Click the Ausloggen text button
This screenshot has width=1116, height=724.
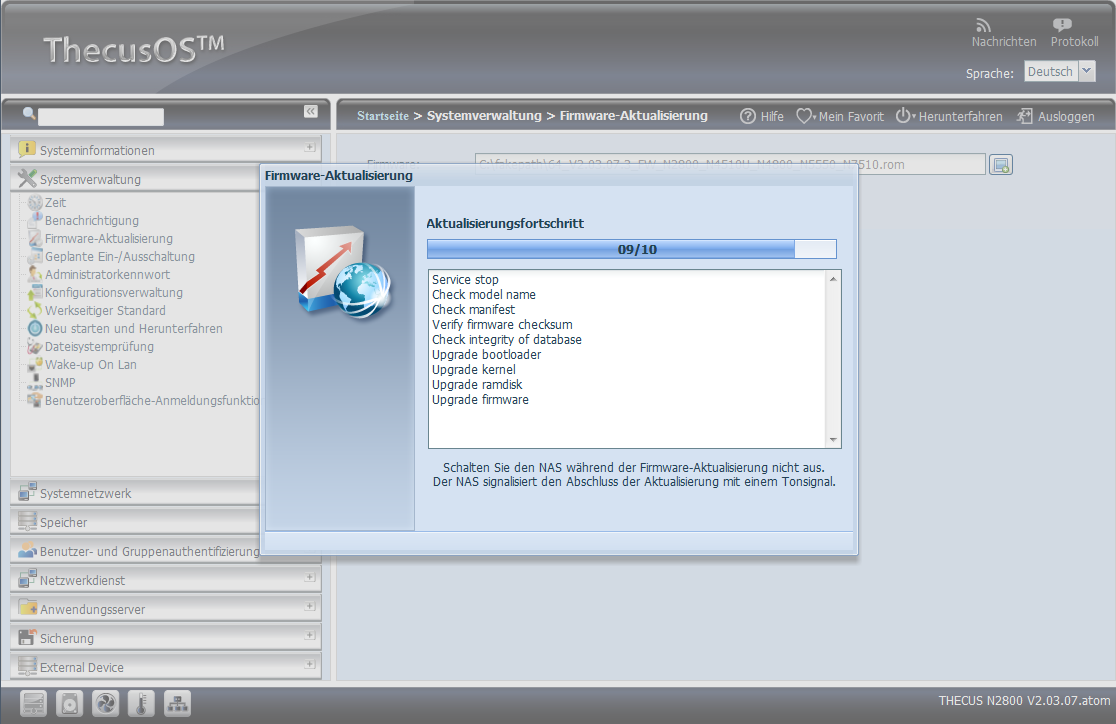pyautogui.click(x=1066, y=117)
